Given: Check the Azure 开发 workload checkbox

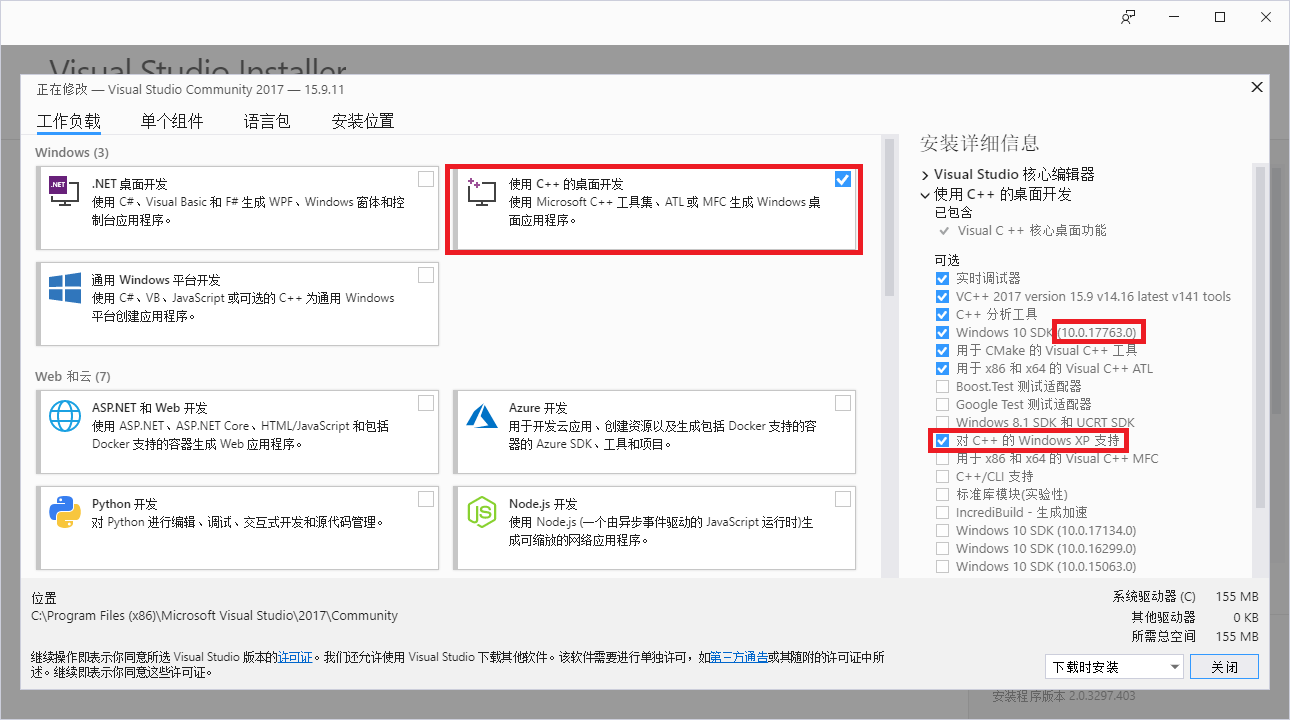Looking at the screenshot, I should point(843,403).
